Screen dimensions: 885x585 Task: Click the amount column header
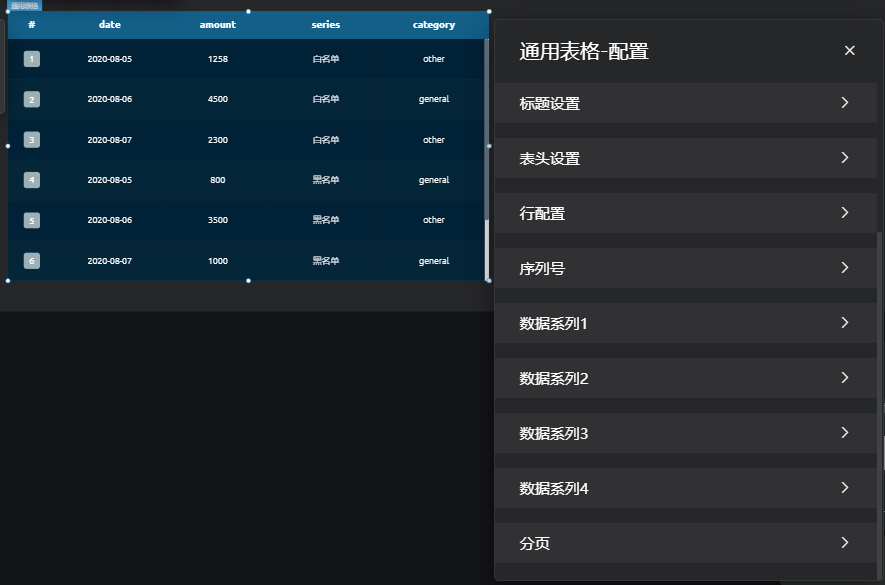(218, 25)
